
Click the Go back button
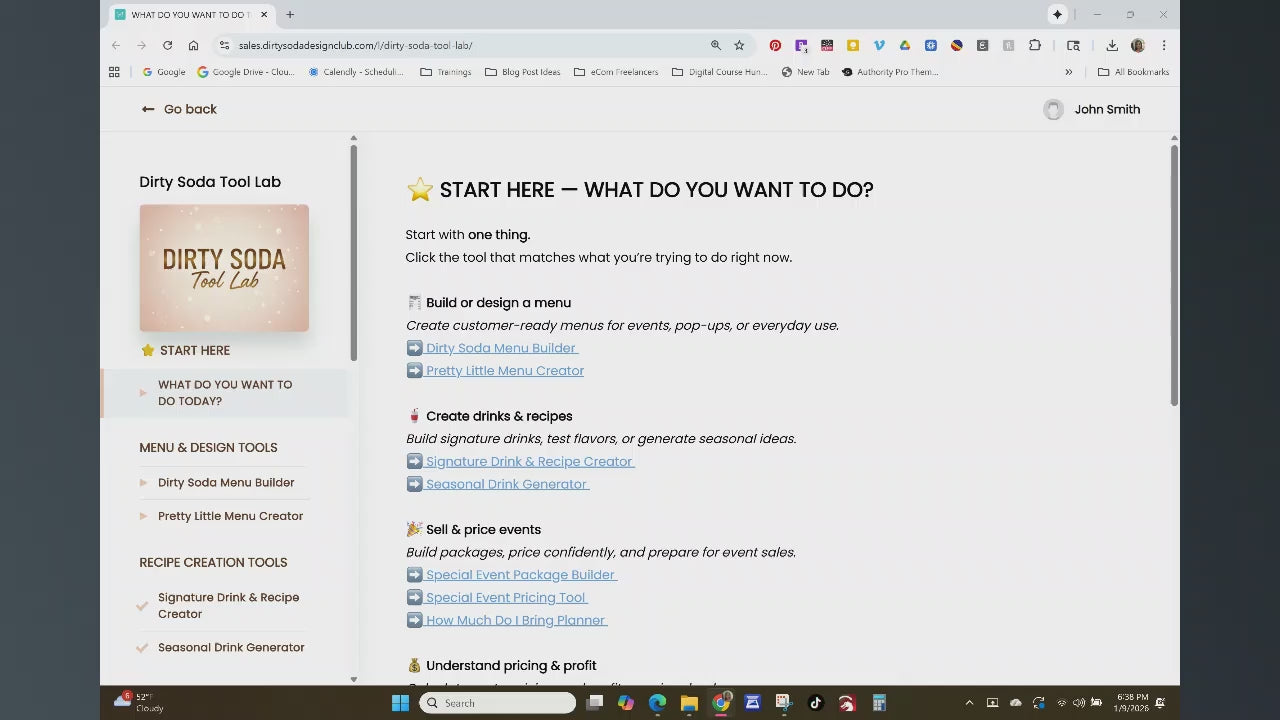pyautogui.click(x=179, y=109)
